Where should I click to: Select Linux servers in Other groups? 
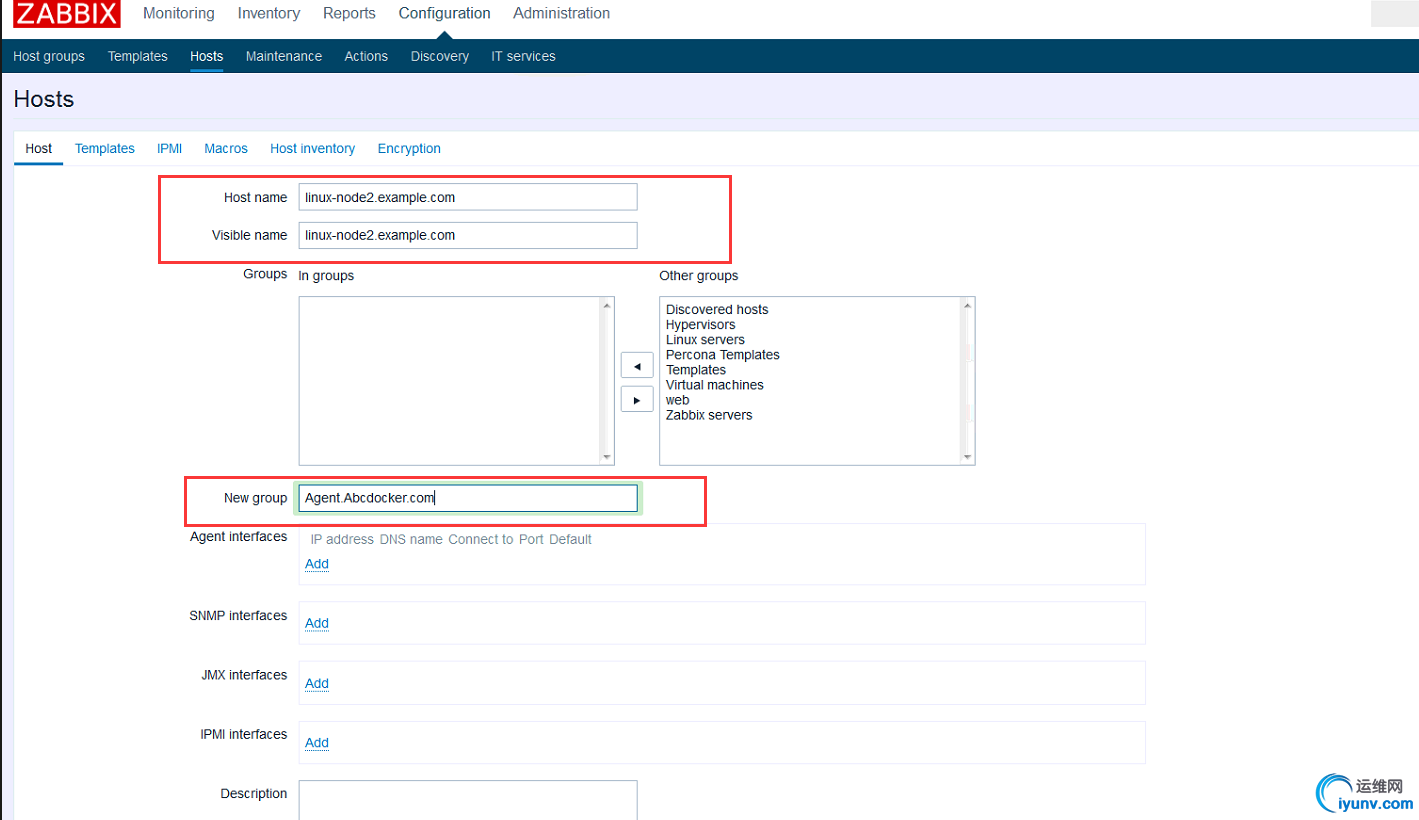(705, 340)
